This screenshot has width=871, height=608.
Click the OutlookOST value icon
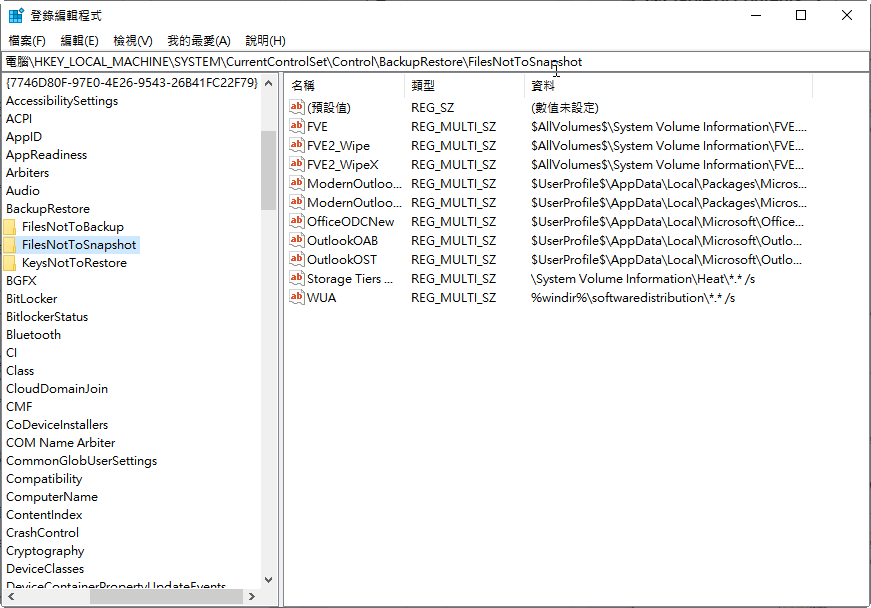coord(297,259)
